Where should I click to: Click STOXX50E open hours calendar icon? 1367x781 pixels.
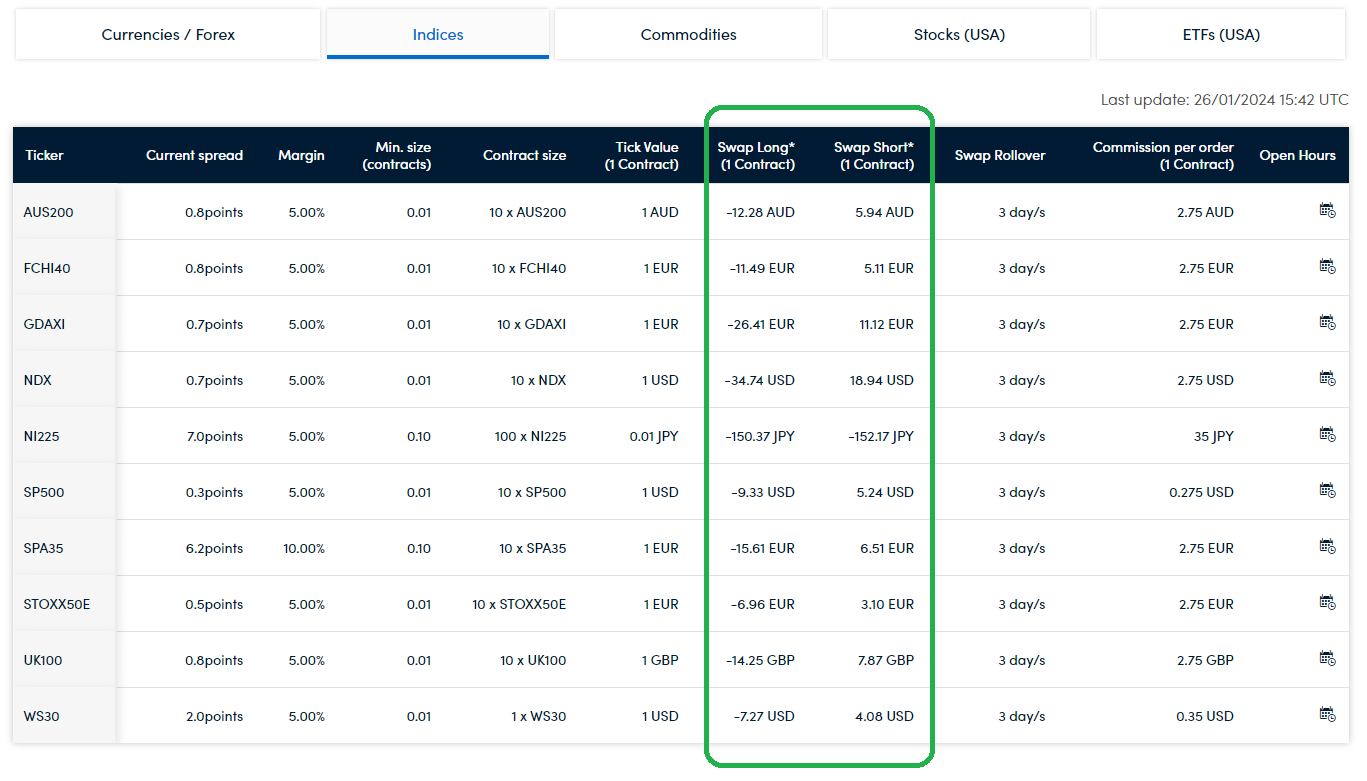click(1327, 602)
